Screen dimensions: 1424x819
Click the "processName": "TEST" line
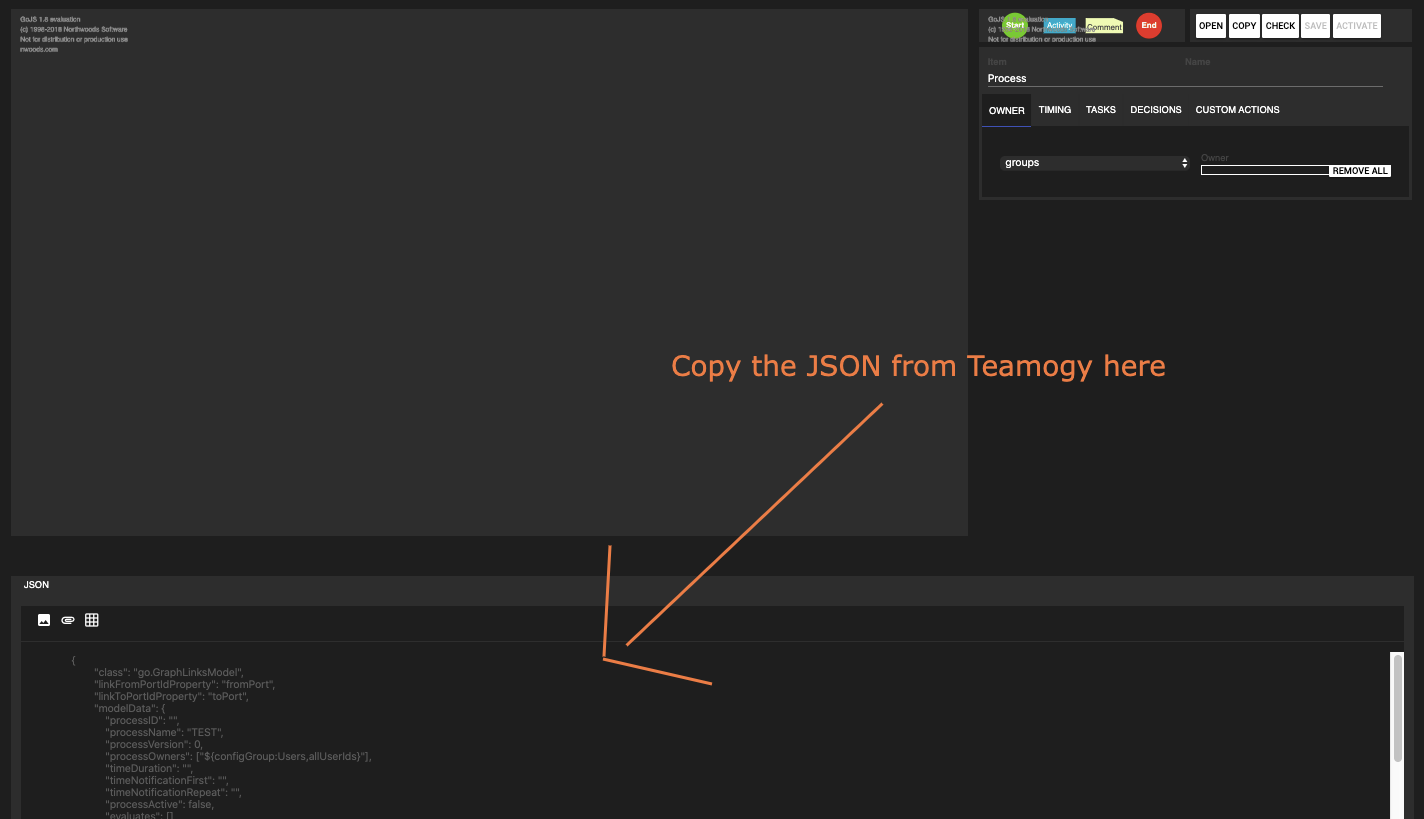click(164, 732)
